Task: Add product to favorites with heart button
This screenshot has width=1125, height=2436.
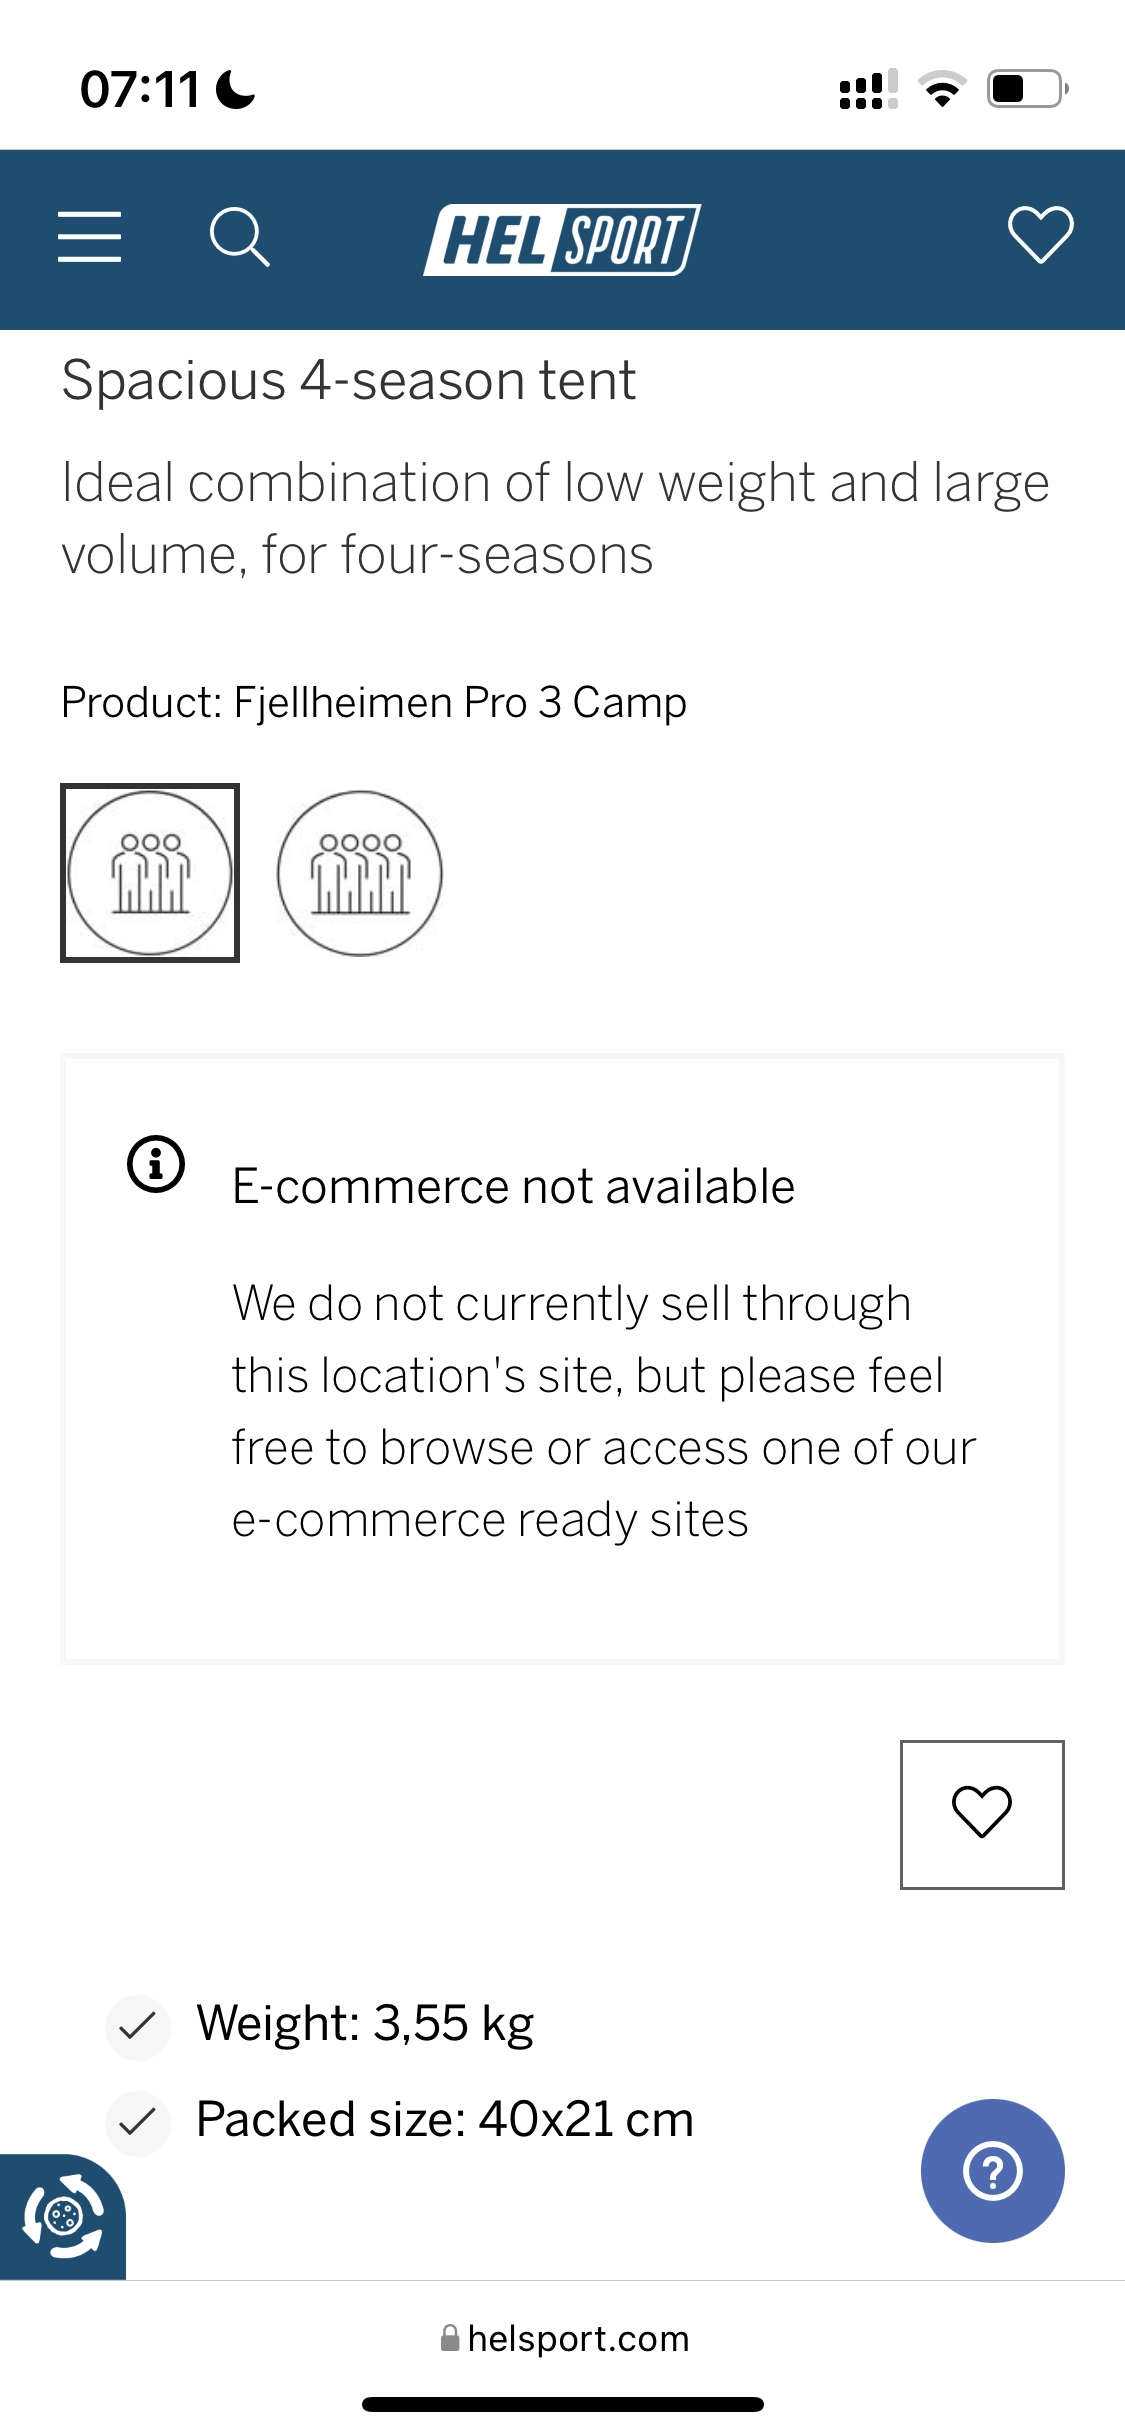Action: click(x=982, y=1814)
